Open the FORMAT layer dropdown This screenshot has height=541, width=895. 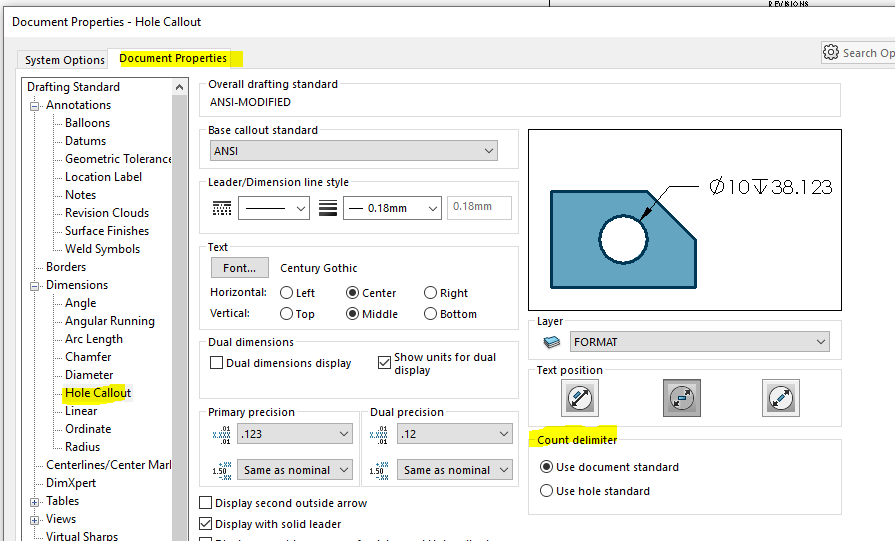click(700, 342)
